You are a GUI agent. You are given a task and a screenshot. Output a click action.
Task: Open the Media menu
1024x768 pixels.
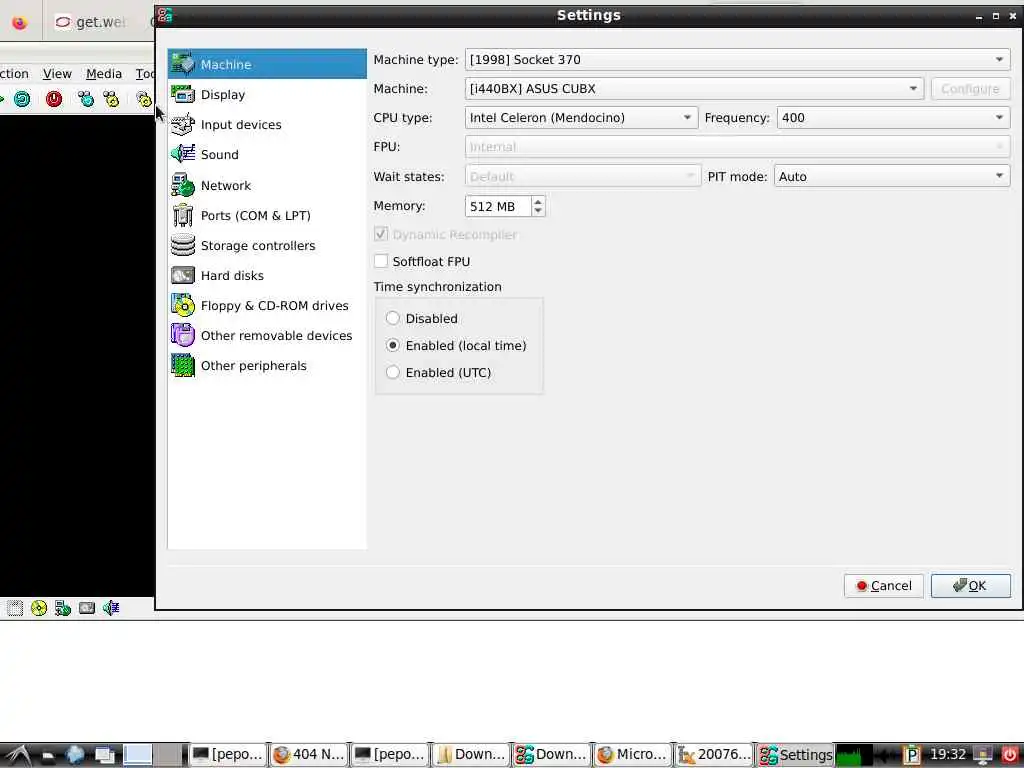tap(104, 74)
